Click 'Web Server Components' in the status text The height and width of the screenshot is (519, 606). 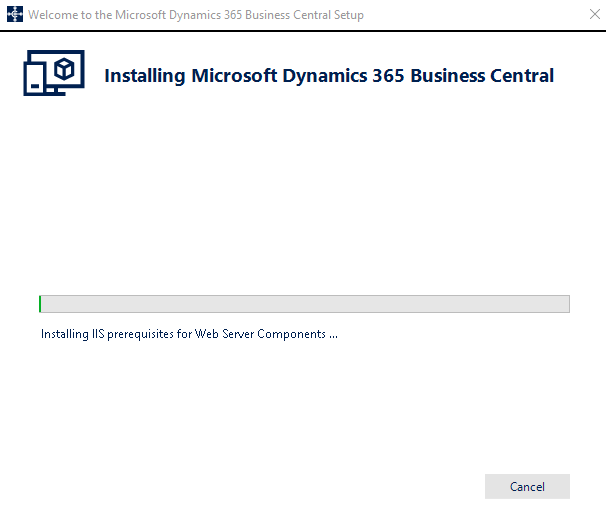click(x=260, y=334)
